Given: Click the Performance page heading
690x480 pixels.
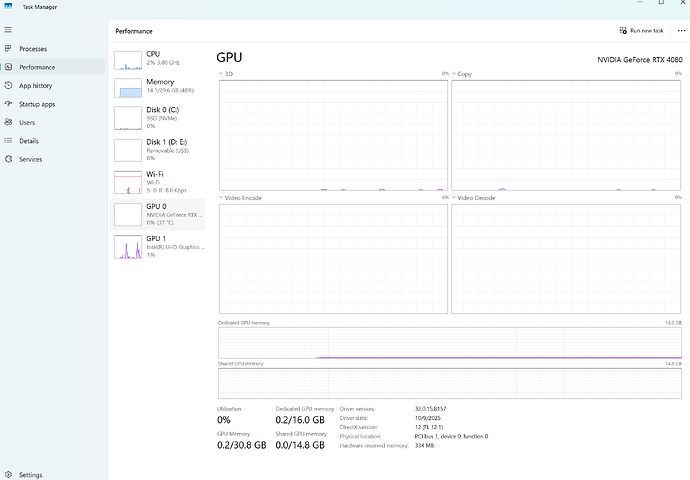Looking at the screenshot, I should pos(134,31).
